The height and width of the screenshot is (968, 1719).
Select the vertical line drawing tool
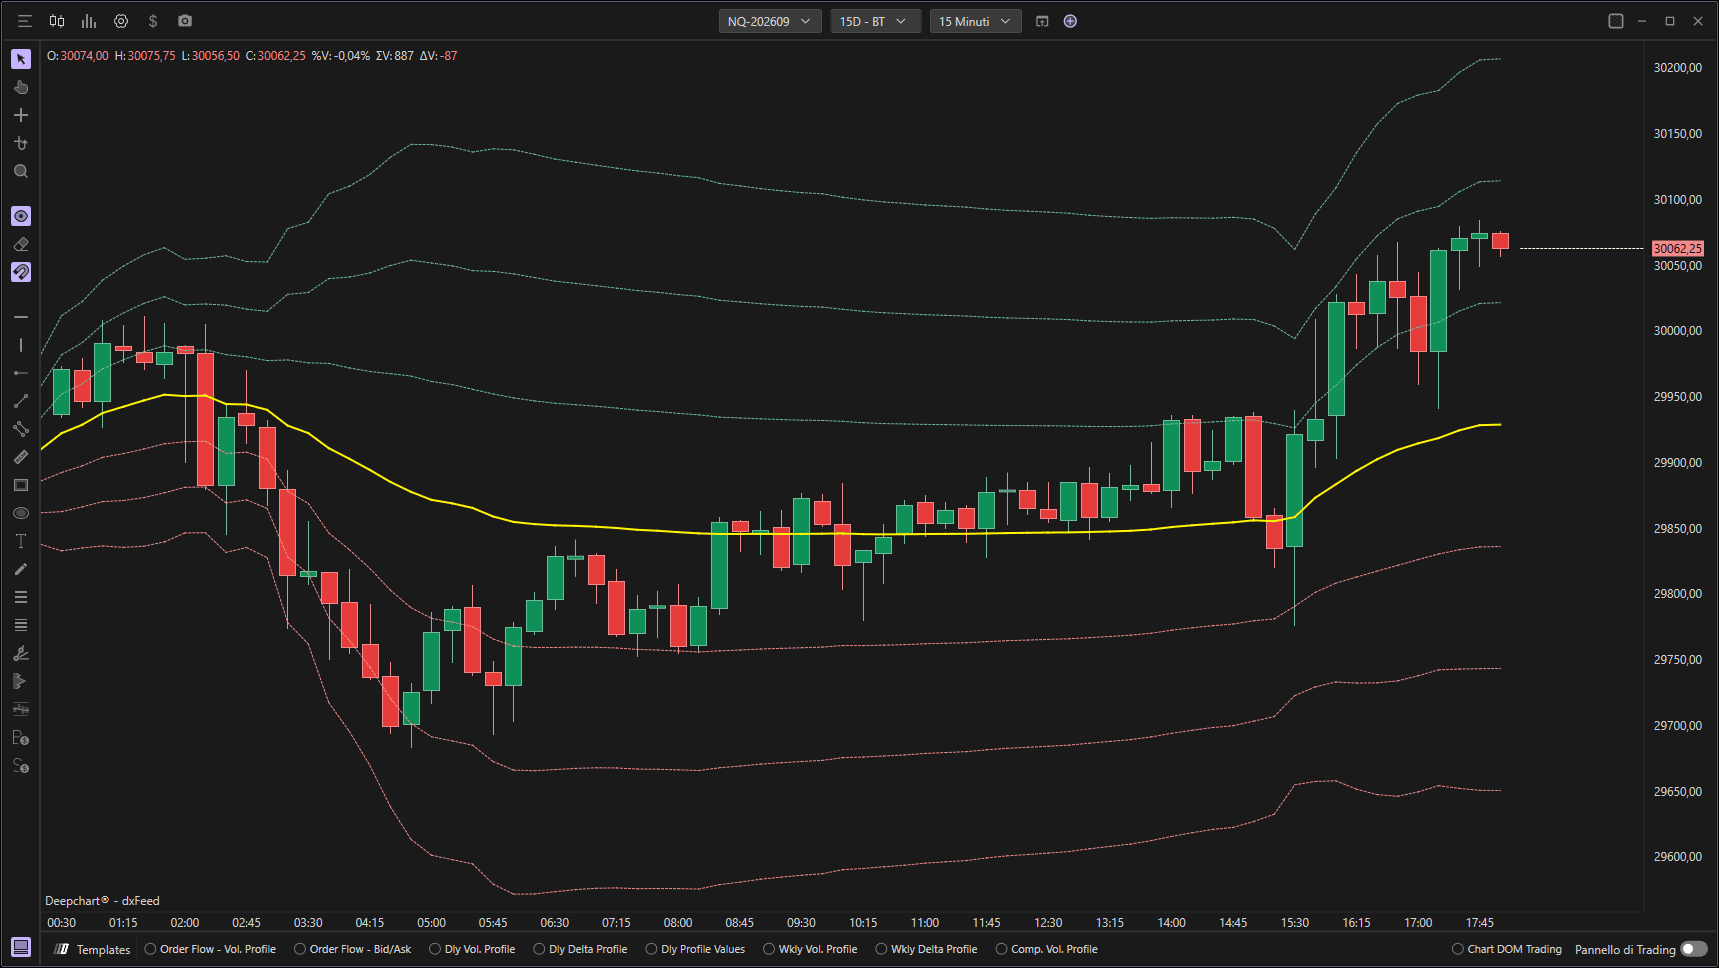(x=21, y=345)
